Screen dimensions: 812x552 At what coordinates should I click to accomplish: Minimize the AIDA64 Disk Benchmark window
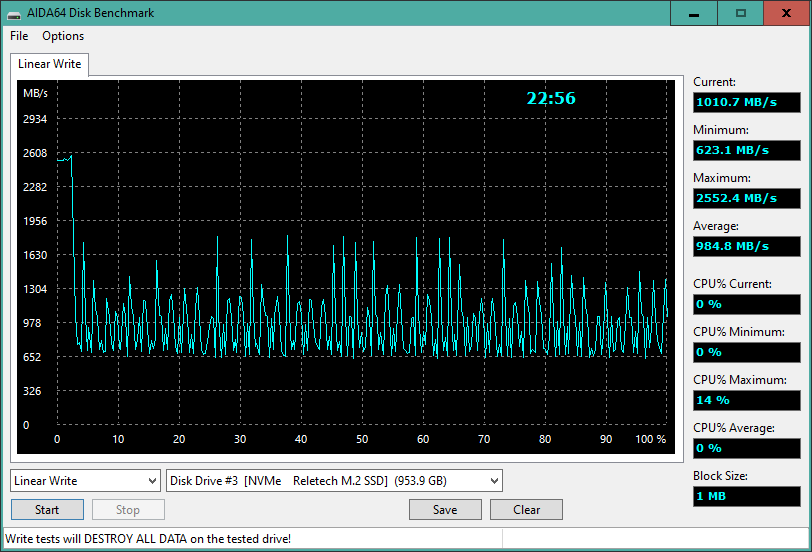694,13
